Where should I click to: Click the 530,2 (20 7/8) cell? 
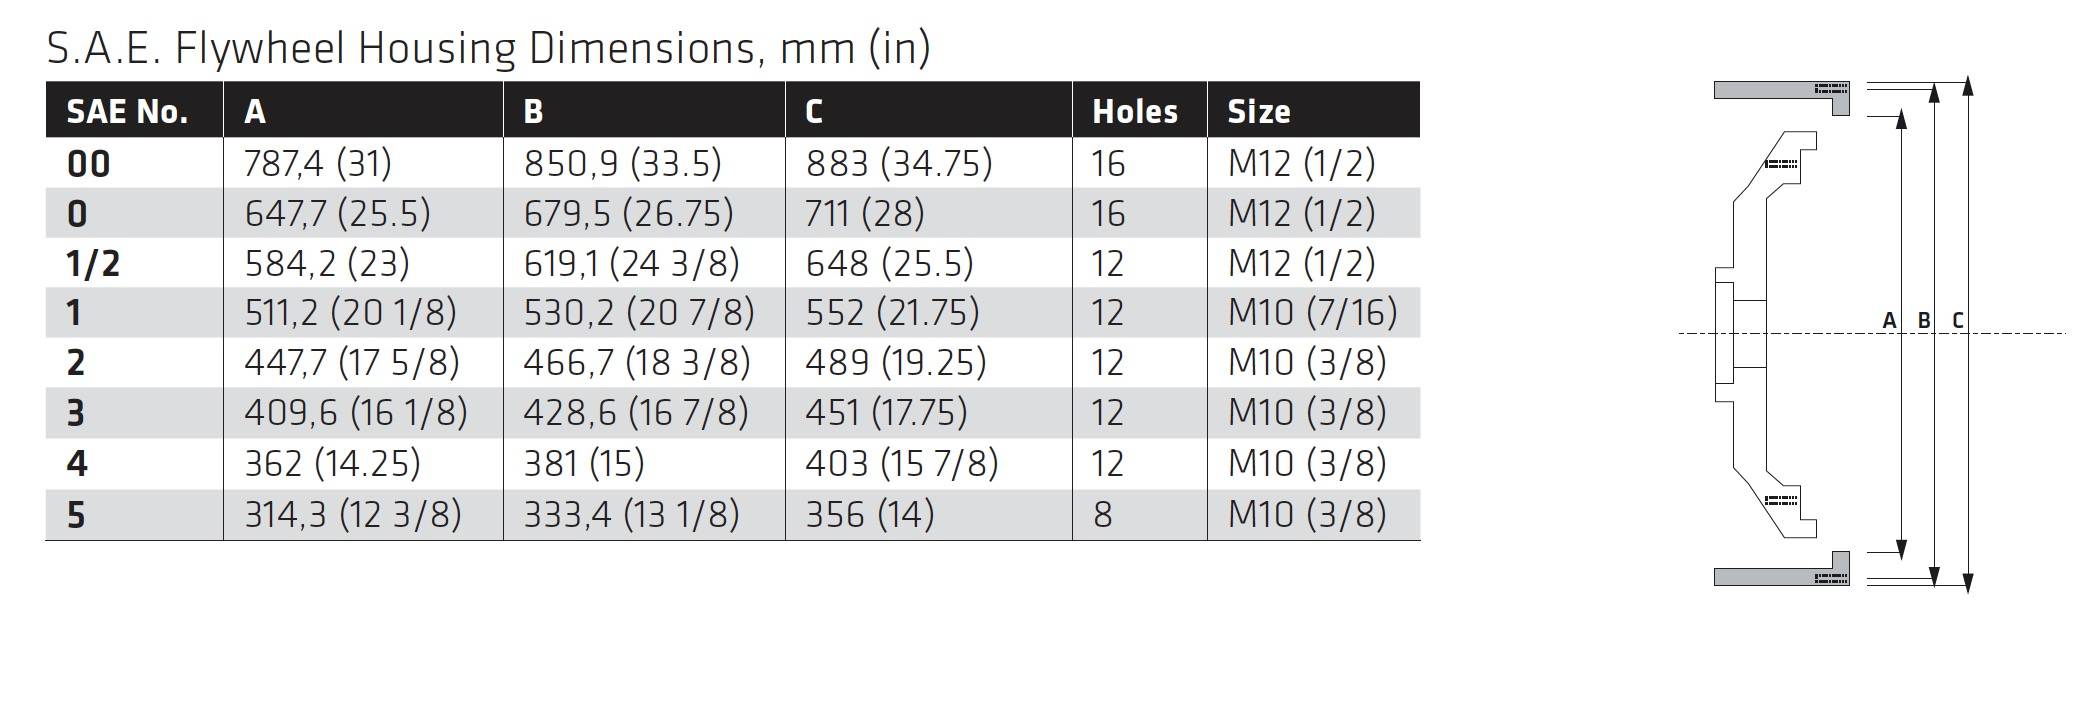click(x=639, y=313)
